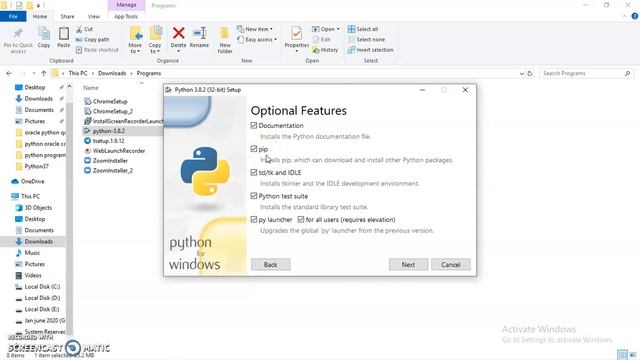Viewport: 640px width, 360px height.
Task: Select the Manage contextual tab
Action: (126, 5)
